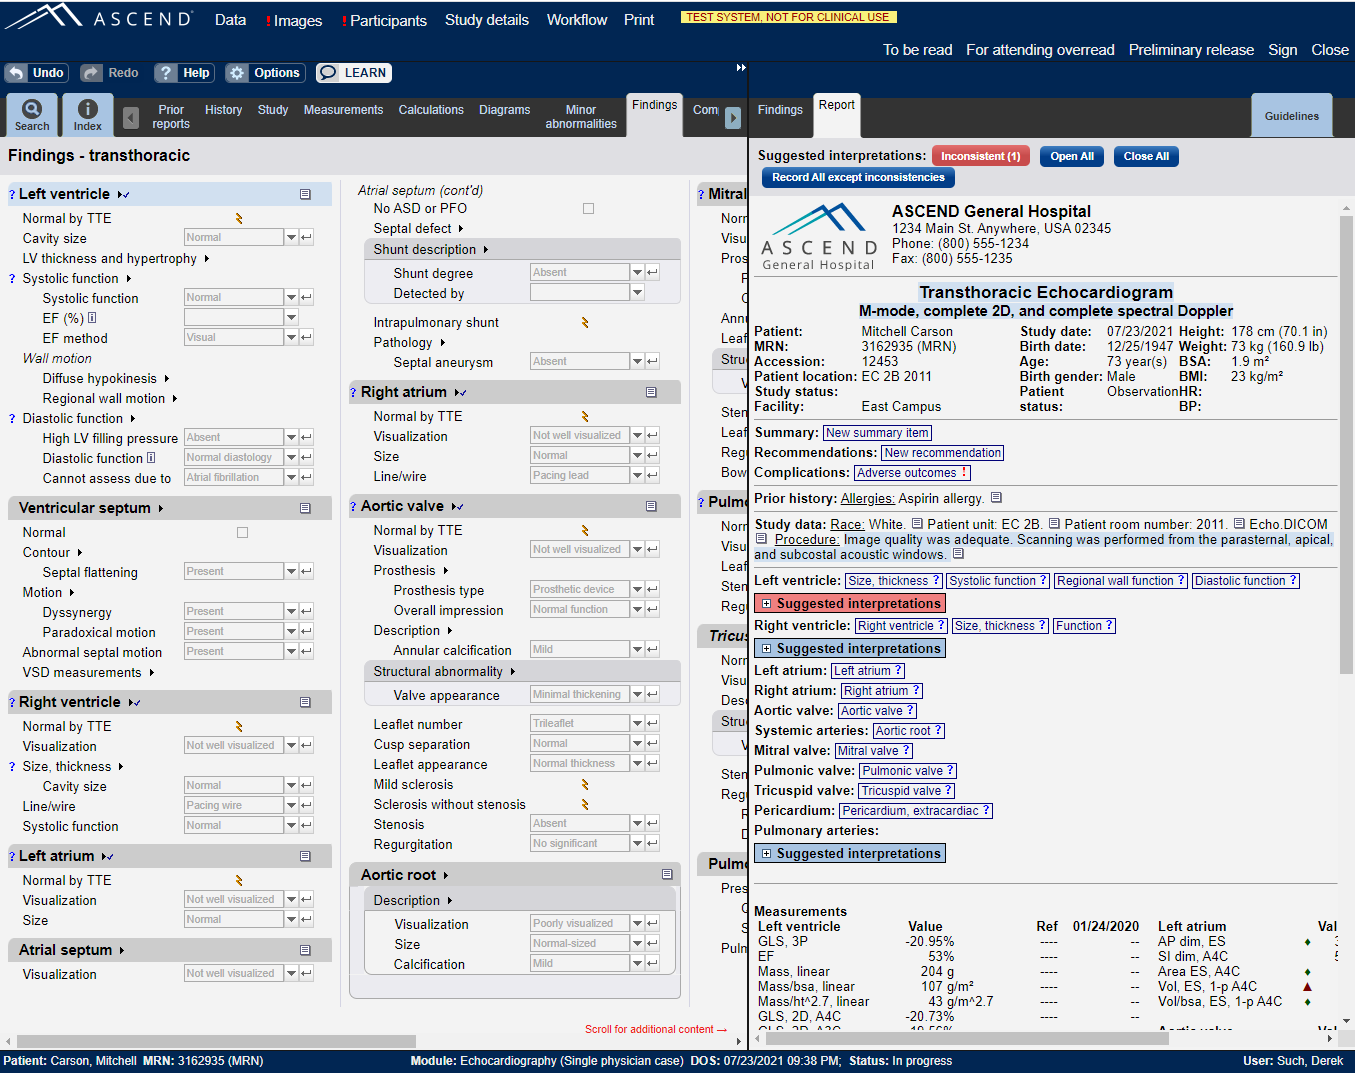Open the Index info tool

(x=88, y=115)
